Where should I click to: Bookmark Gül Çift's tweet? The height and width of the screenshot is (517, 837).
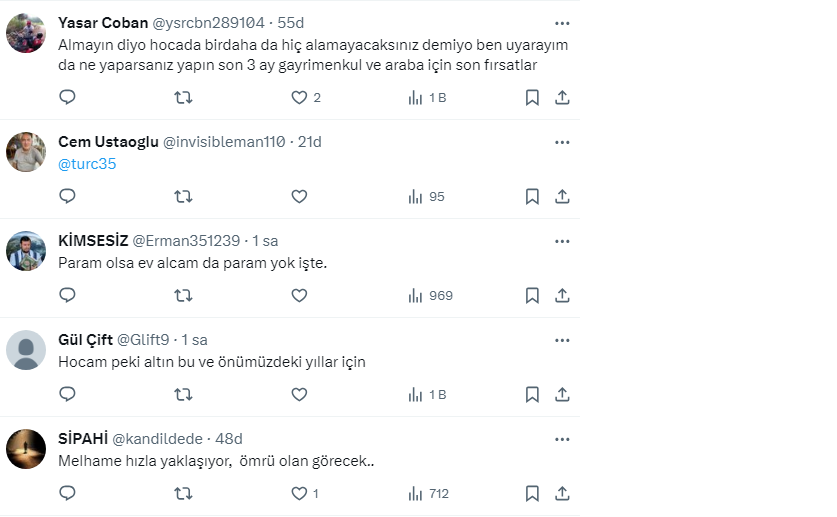coord(532,395)
